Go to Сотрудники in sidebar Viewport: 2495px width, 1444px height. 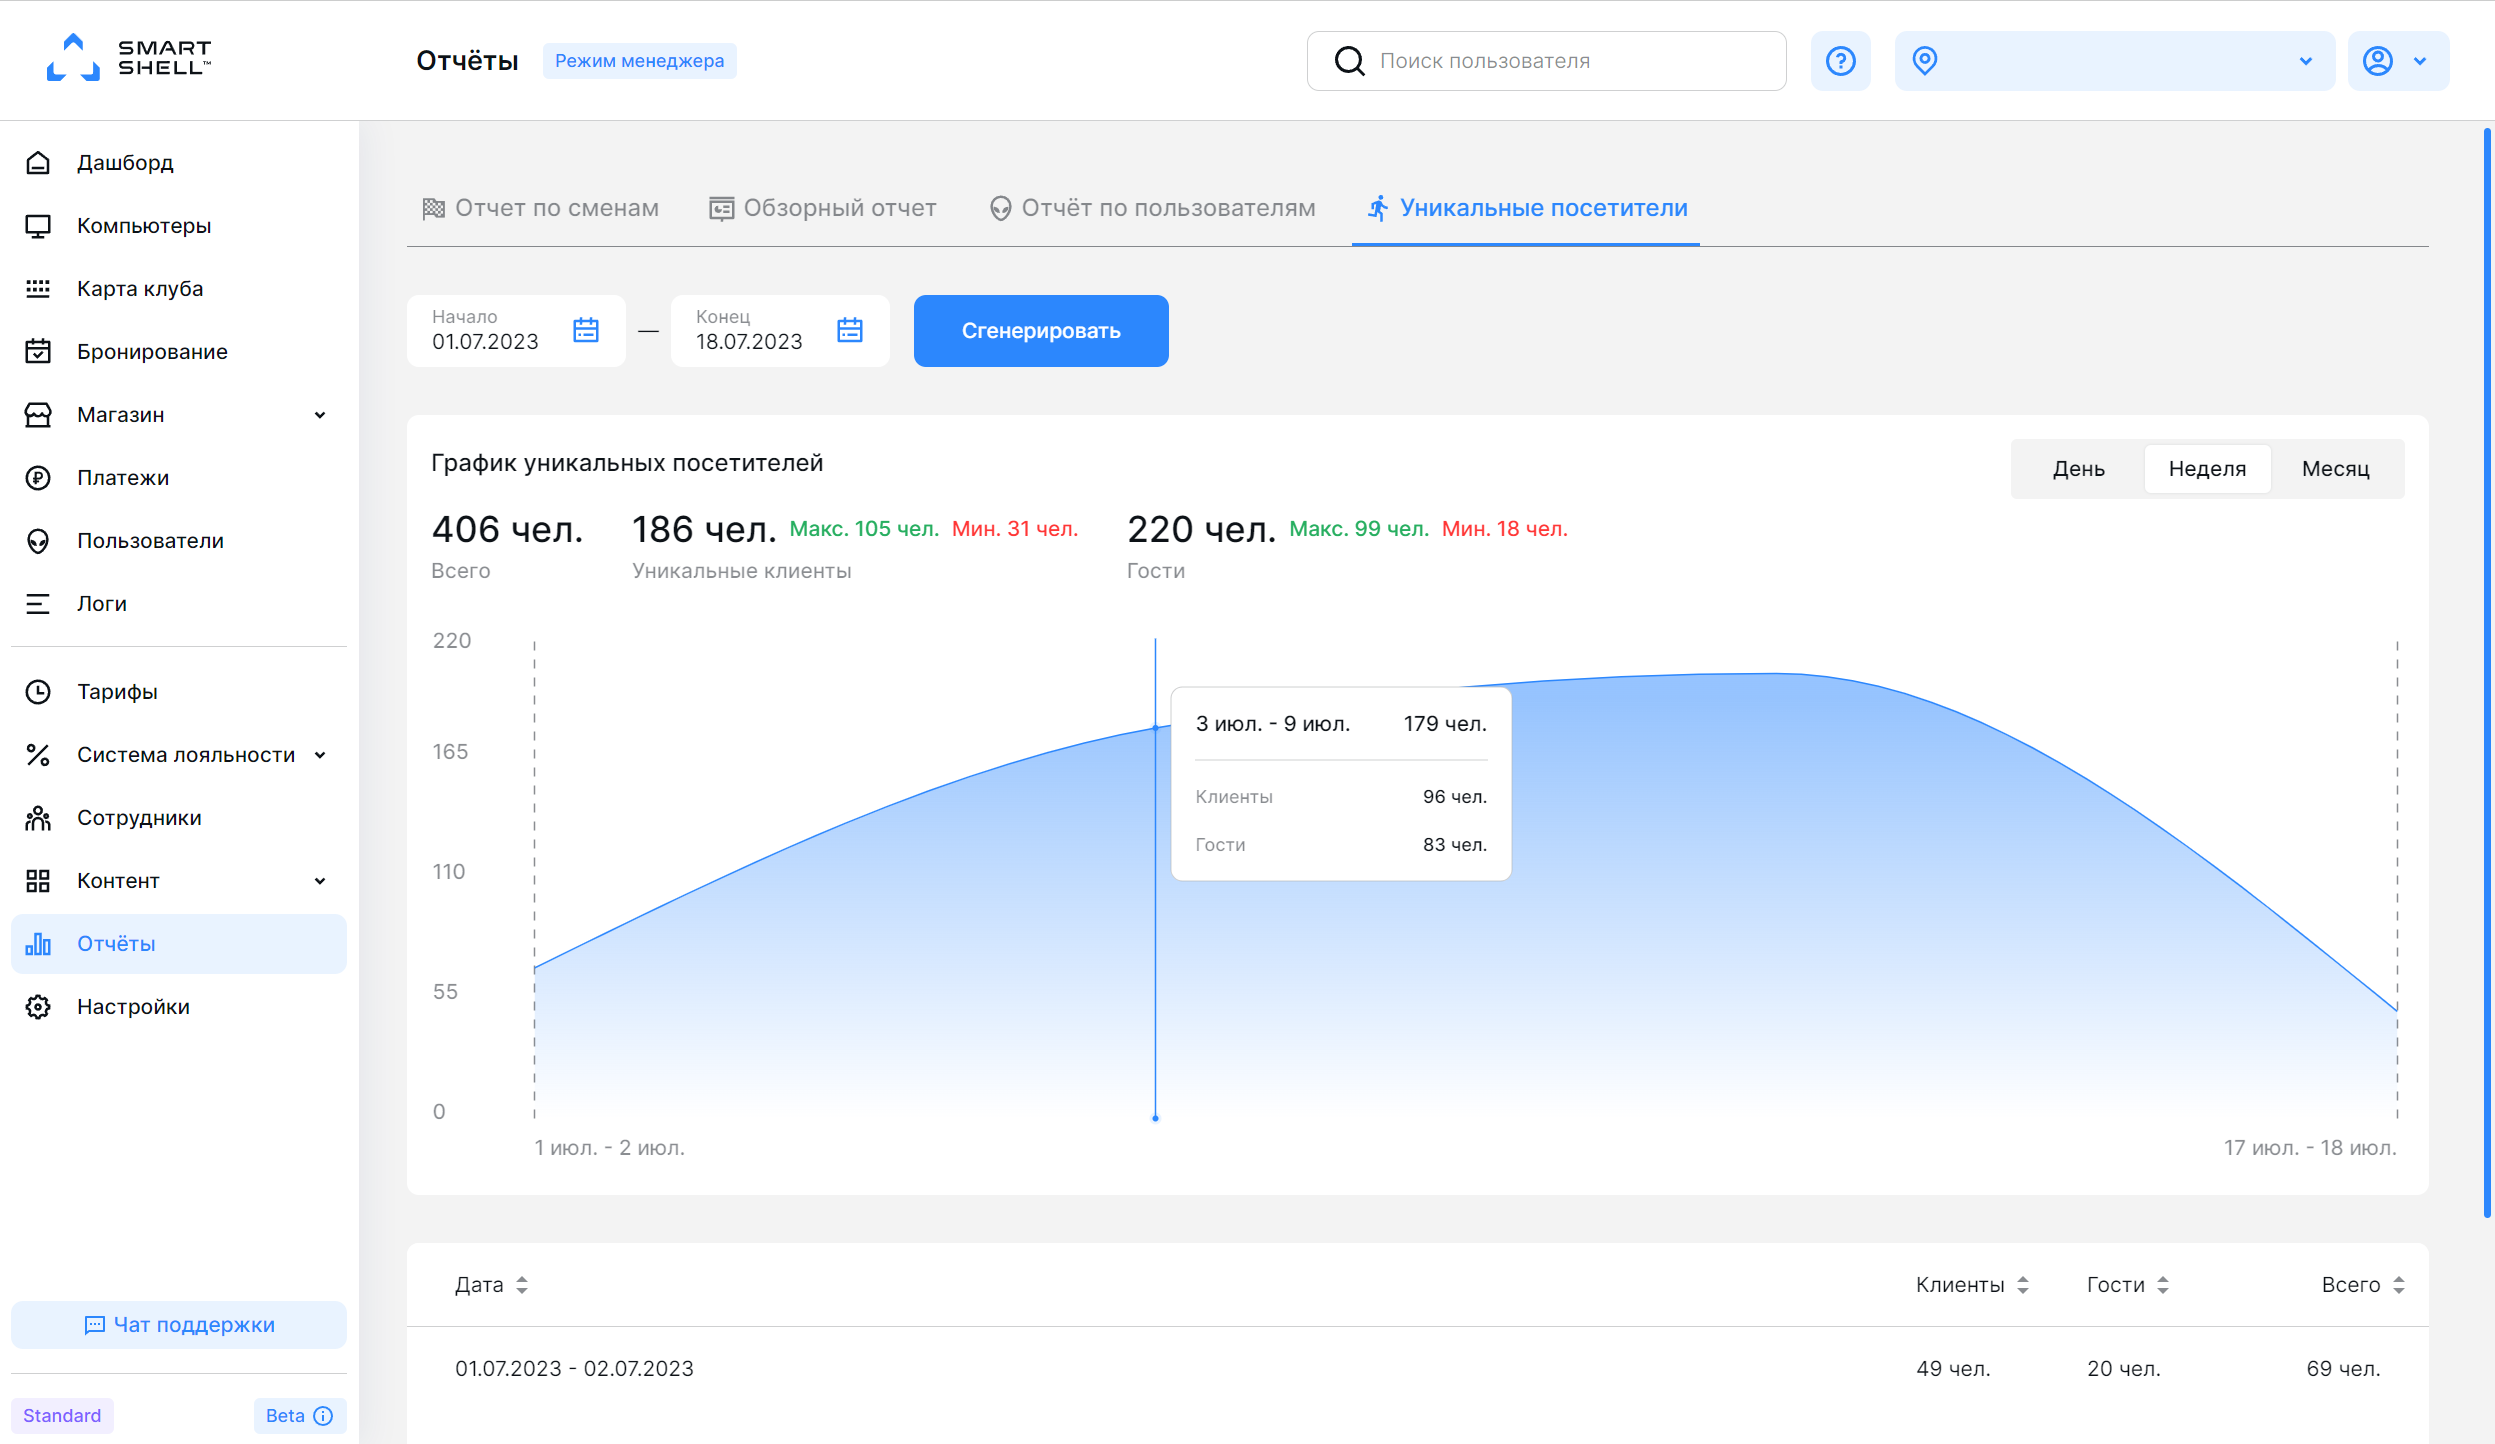[139, 818]
